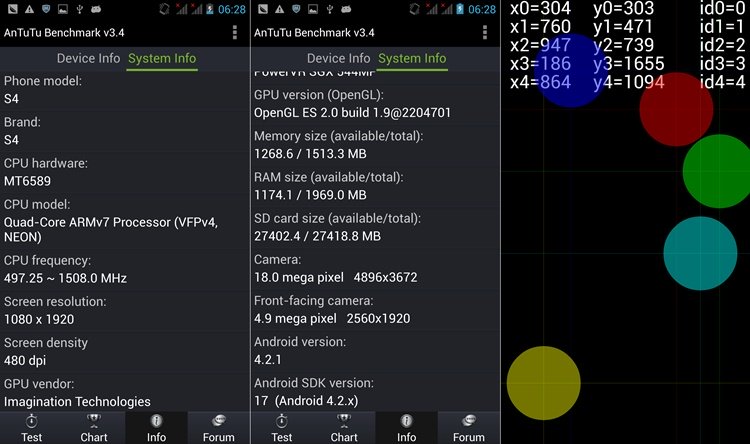Select SD card size value 27402.4 / 27418.8 MB
Viewport: 750px width, 444px height.
pyautogui.click(x=318, y=236)
